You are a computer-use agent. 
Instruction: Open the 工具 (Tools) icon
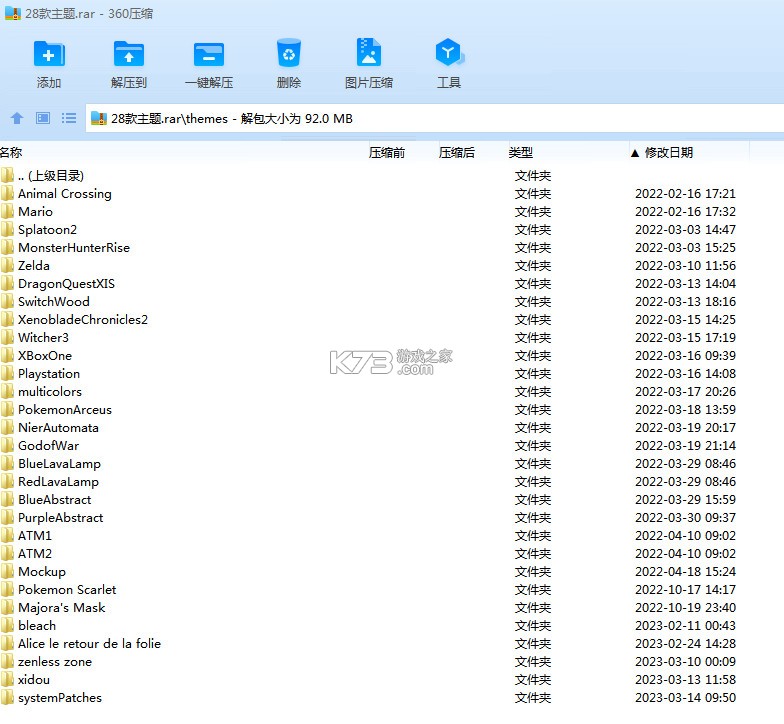[x=449, y=52]
